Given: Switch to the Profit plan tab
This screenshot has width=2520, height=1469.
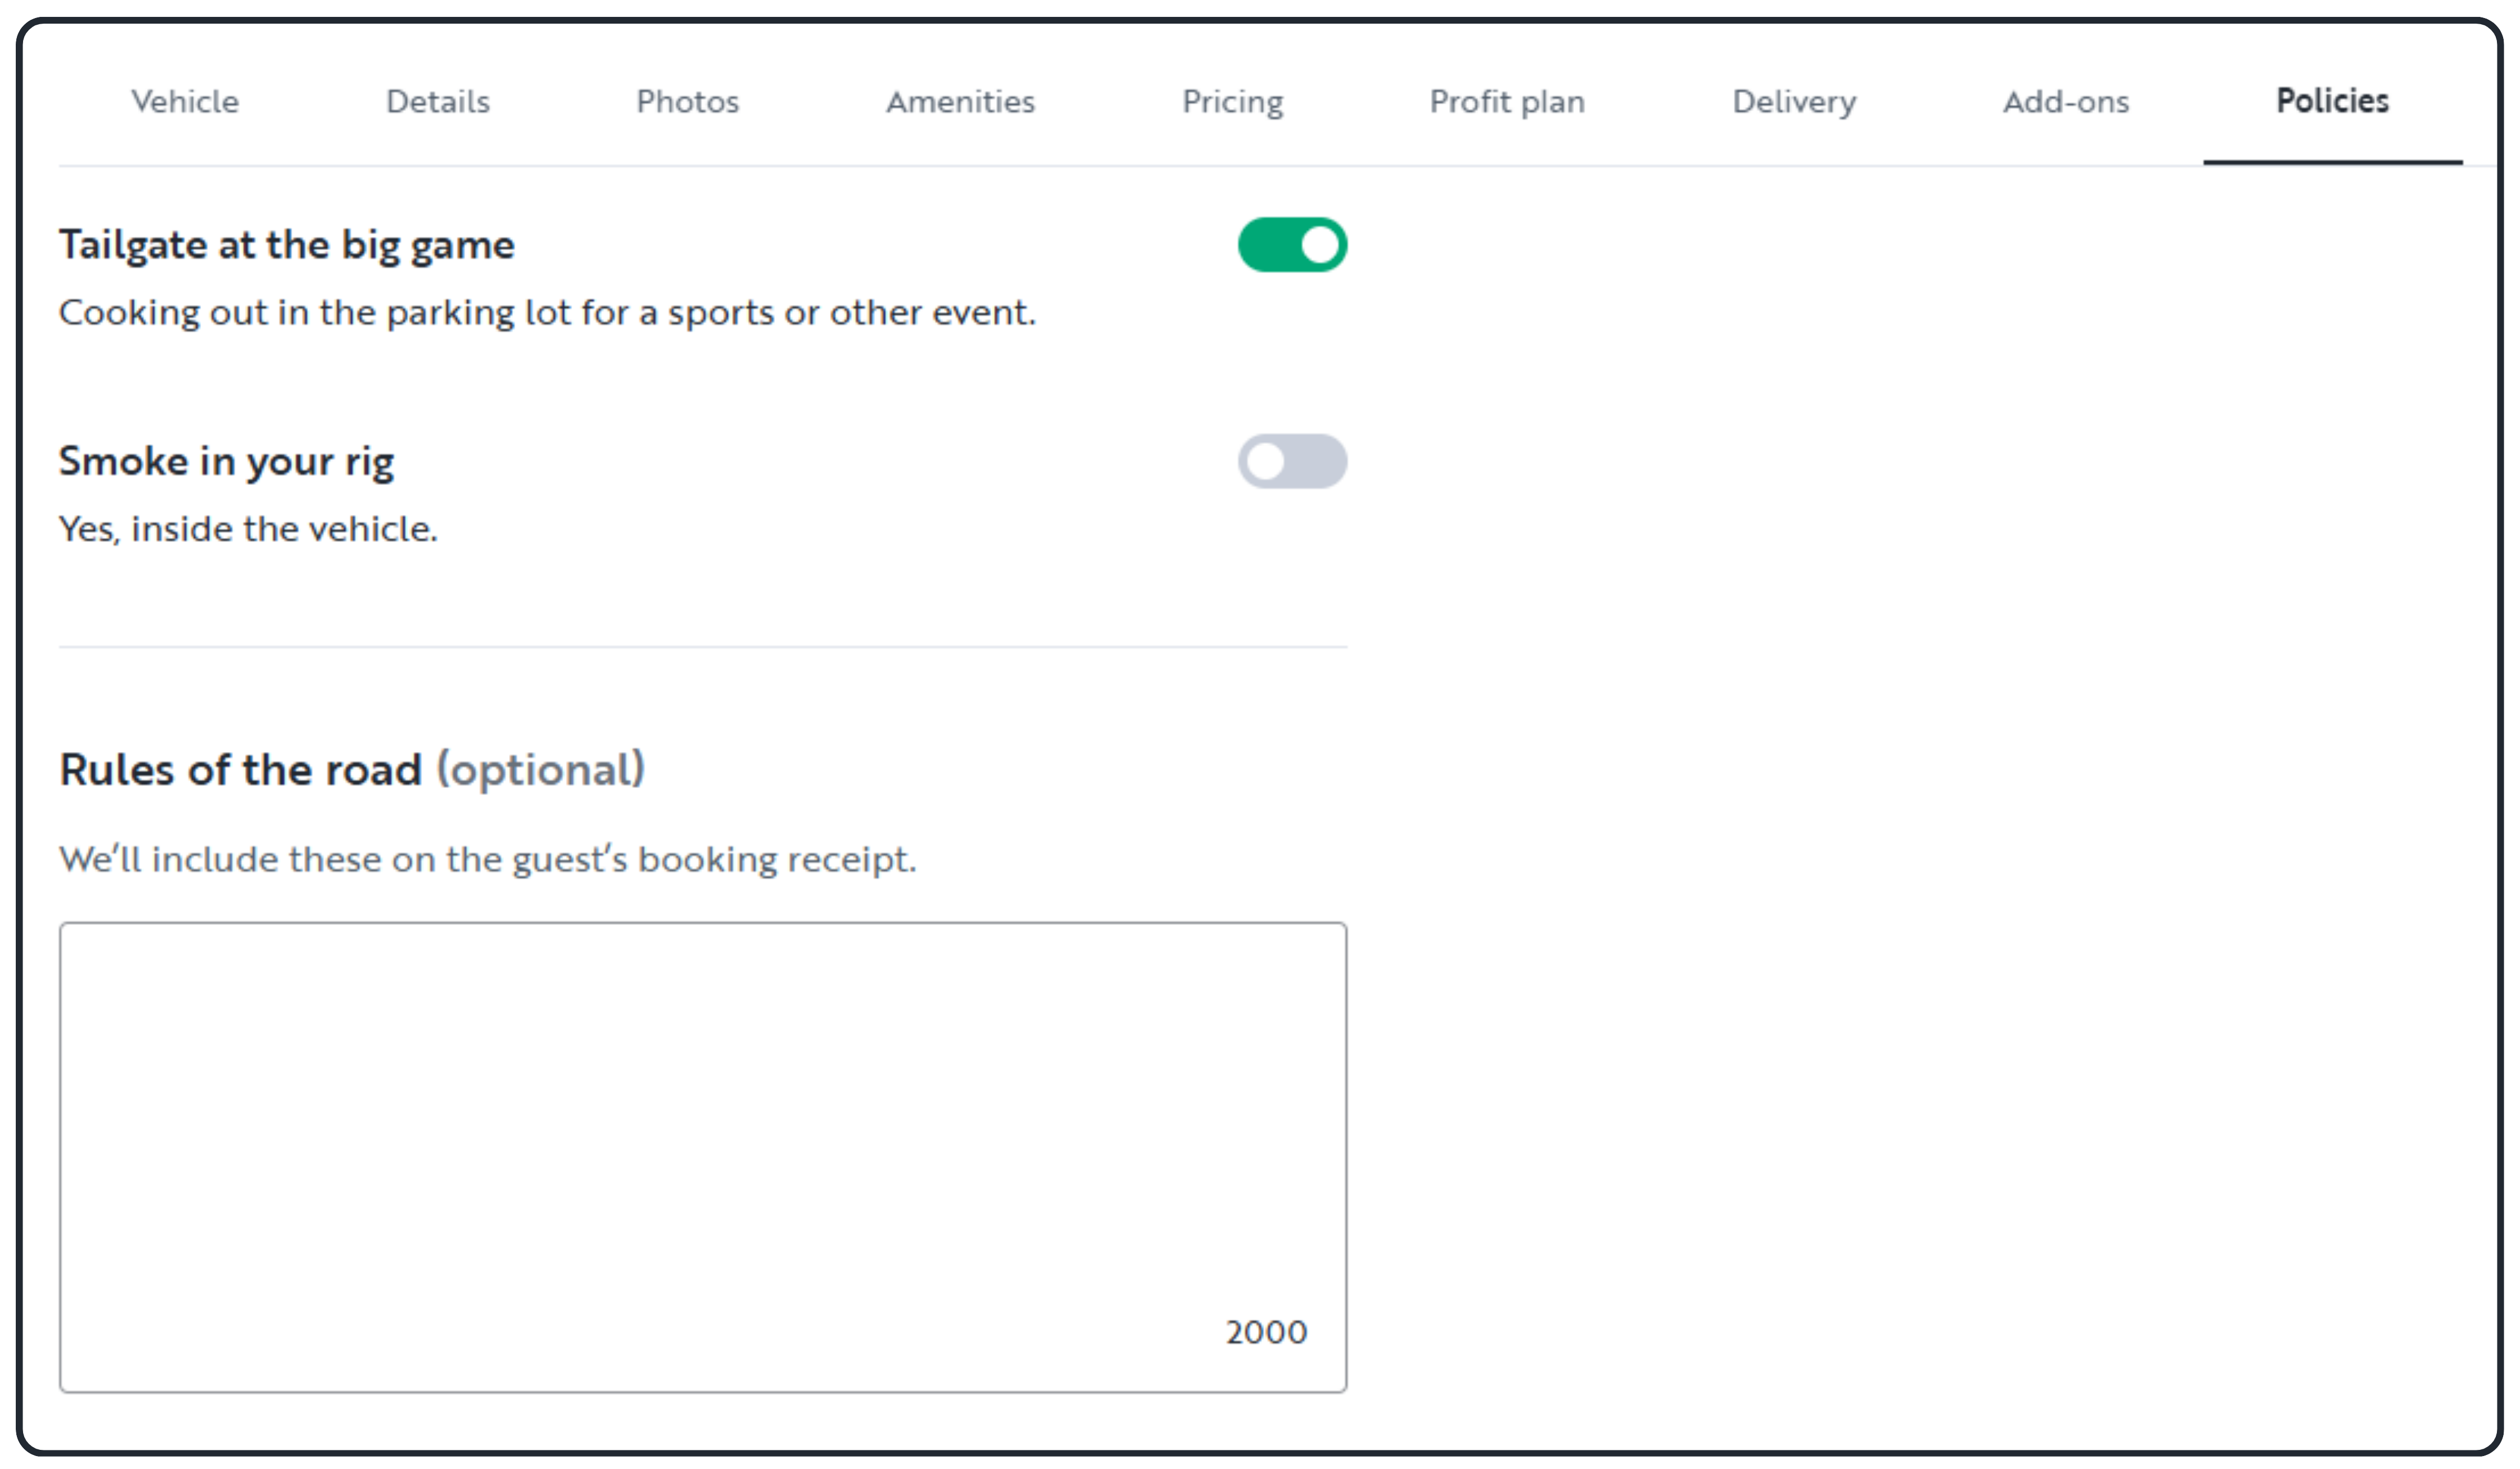Looking at the screenshot, I should [1507, 101].
